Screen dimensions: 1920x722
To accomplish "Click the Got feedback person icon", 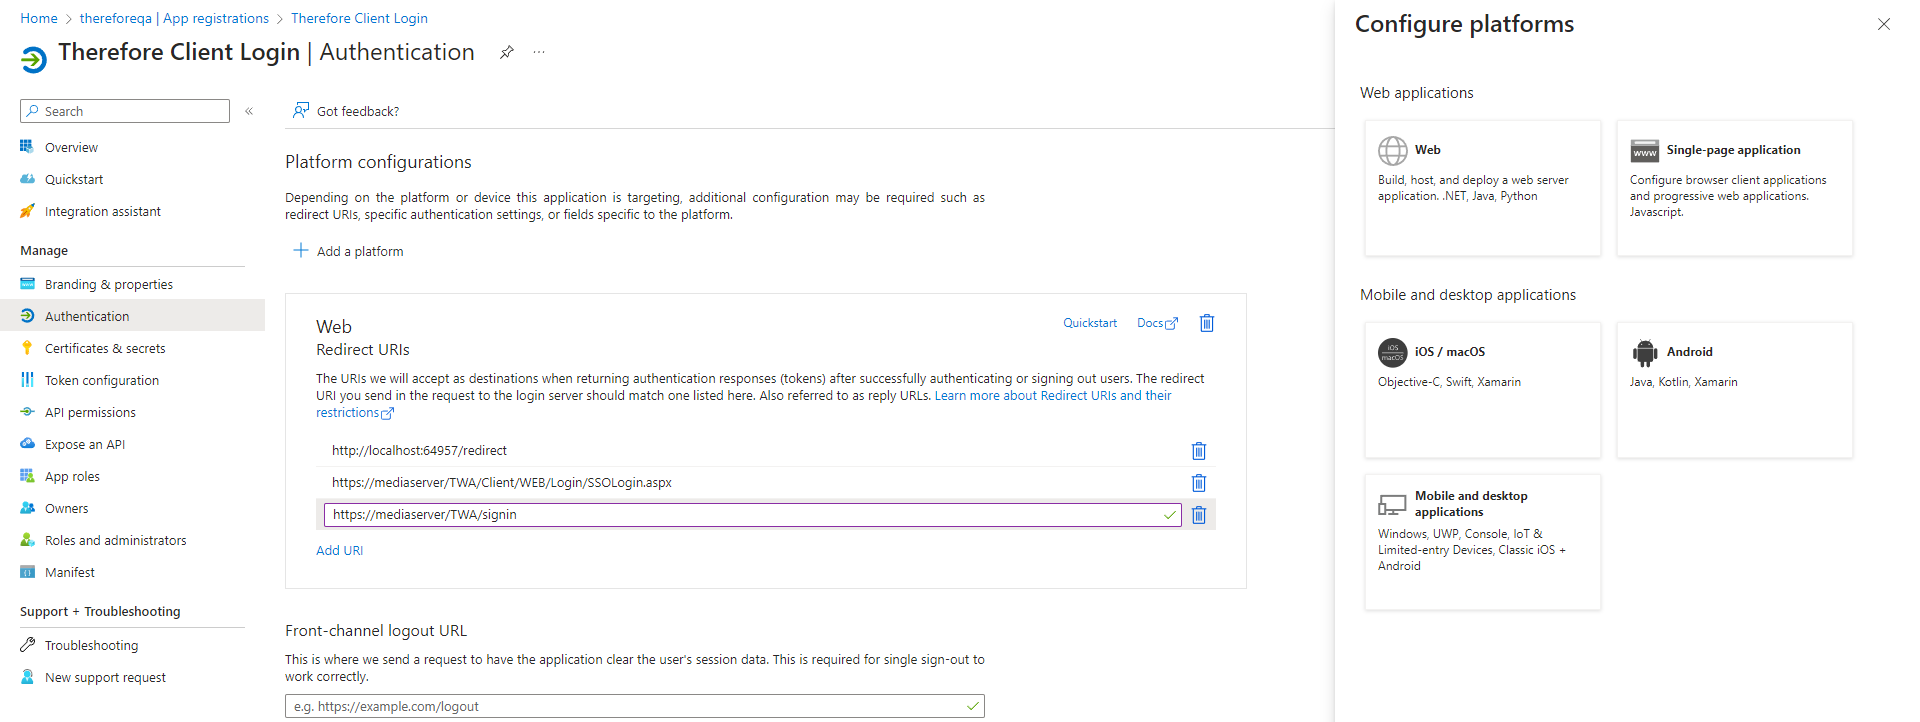I will coord(300,110).
